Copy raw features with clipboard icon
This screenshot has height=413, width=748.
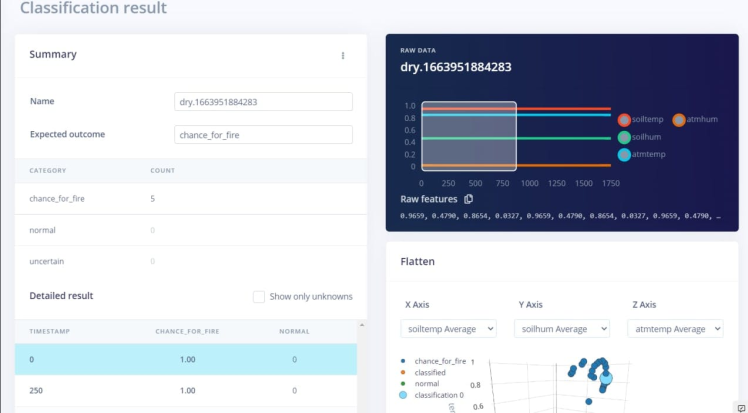point(468,199)
